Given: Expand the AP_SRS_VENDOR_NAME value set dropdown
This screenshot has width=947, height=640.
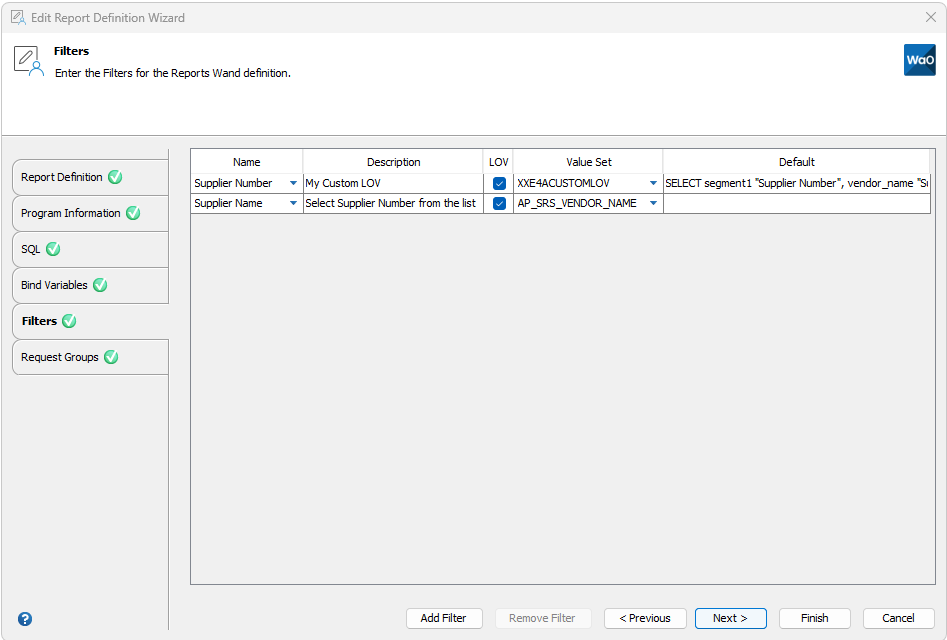Looking at the screenshot, I should [x=653, y=204].
